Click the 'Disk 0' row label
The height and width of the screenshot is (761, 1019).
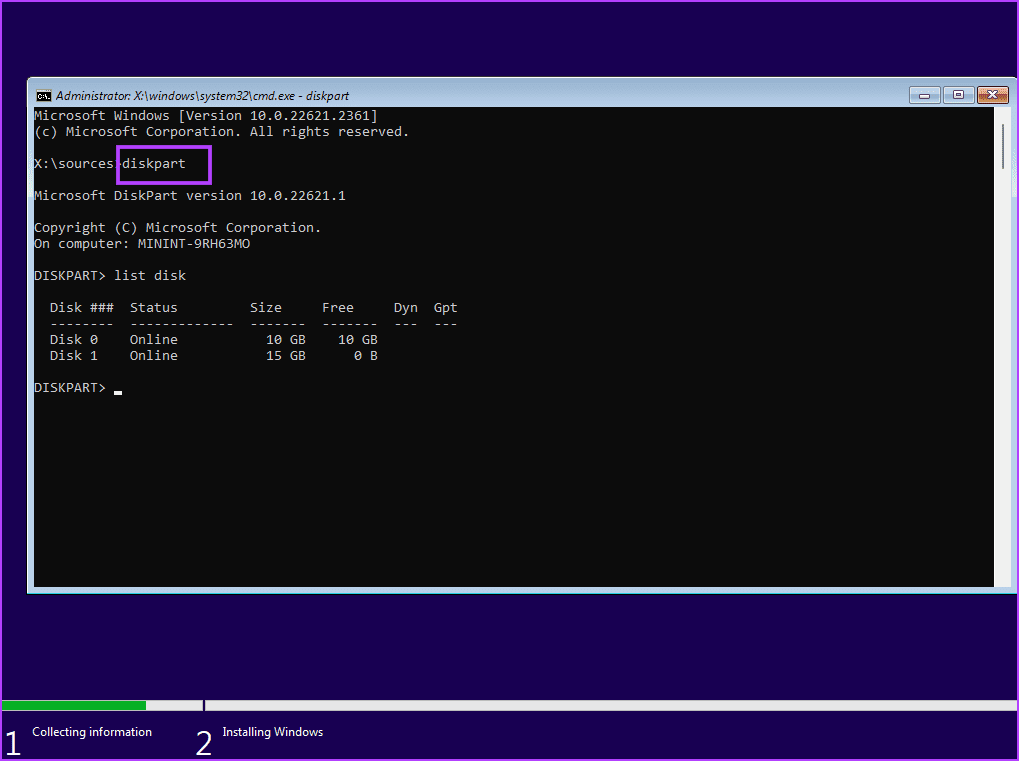(74, 340)
